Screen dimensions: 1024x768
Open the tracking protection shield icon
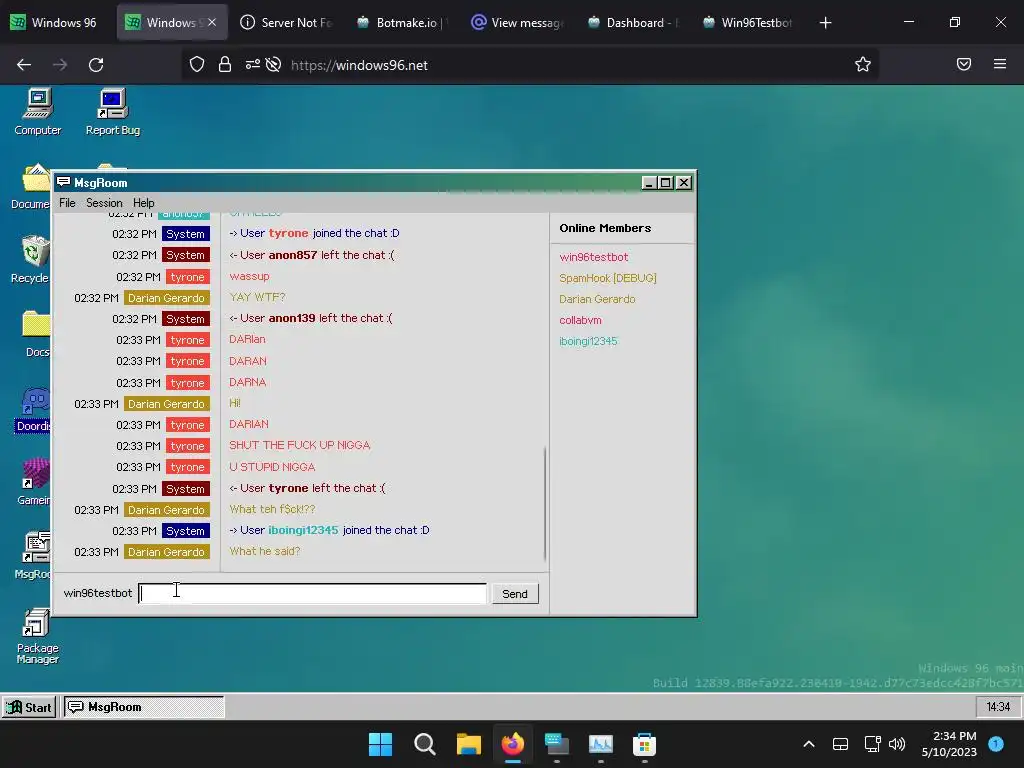(197, 65)
